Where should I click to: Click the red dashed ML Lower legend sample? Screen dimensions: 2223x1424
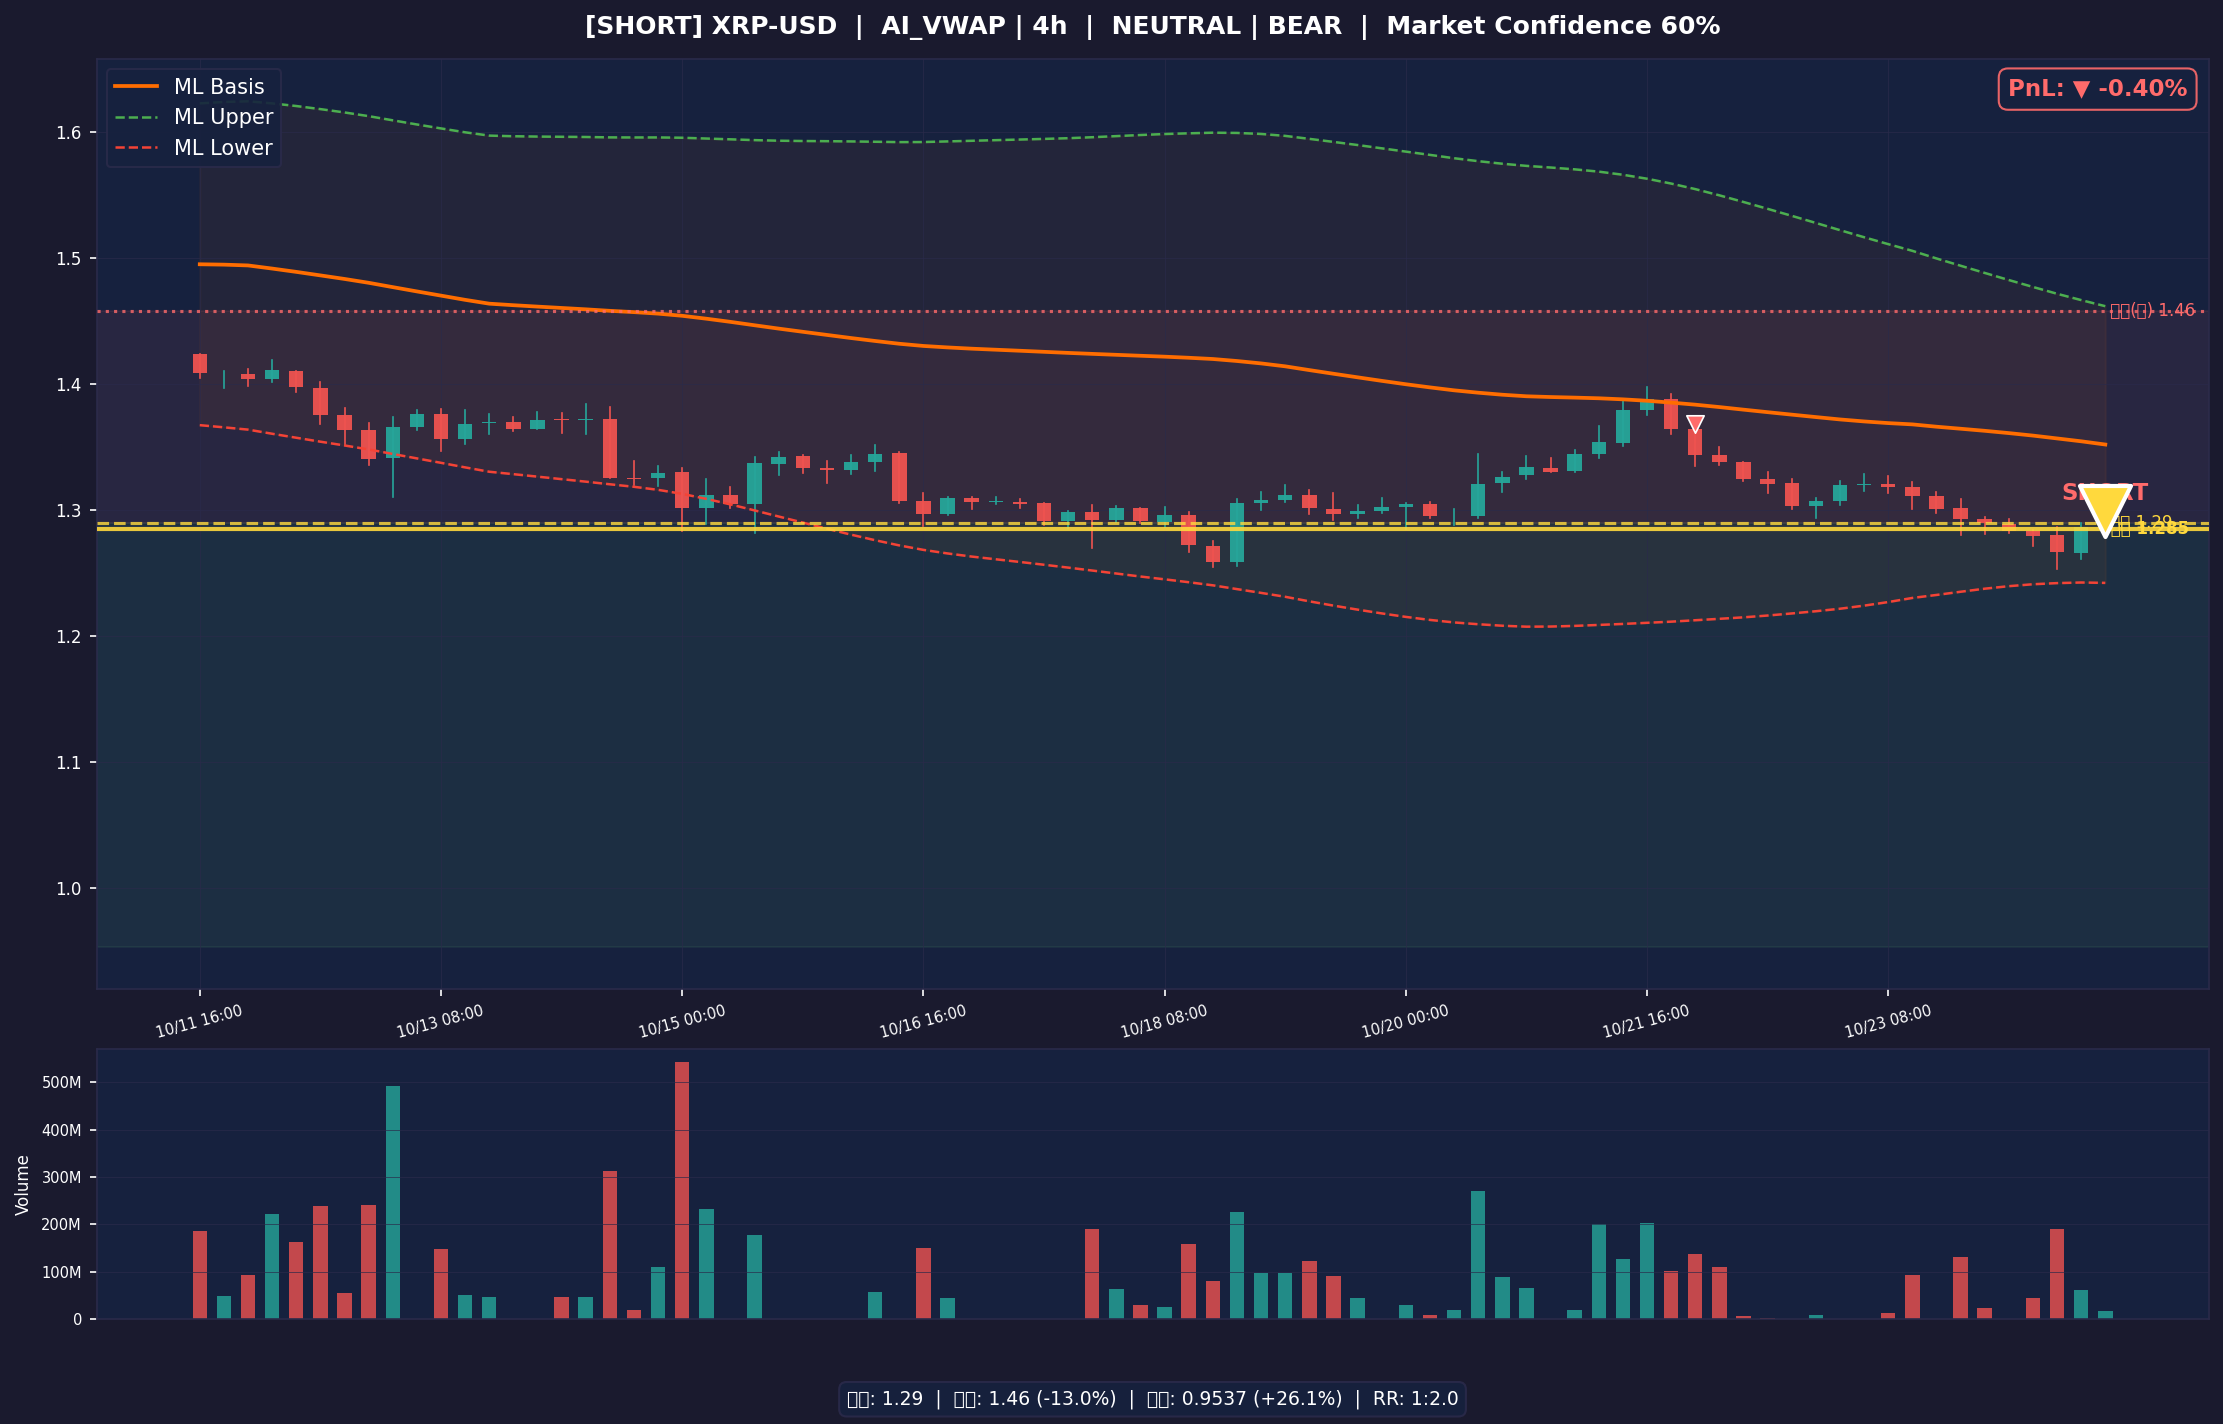click(x=137, y=148)
